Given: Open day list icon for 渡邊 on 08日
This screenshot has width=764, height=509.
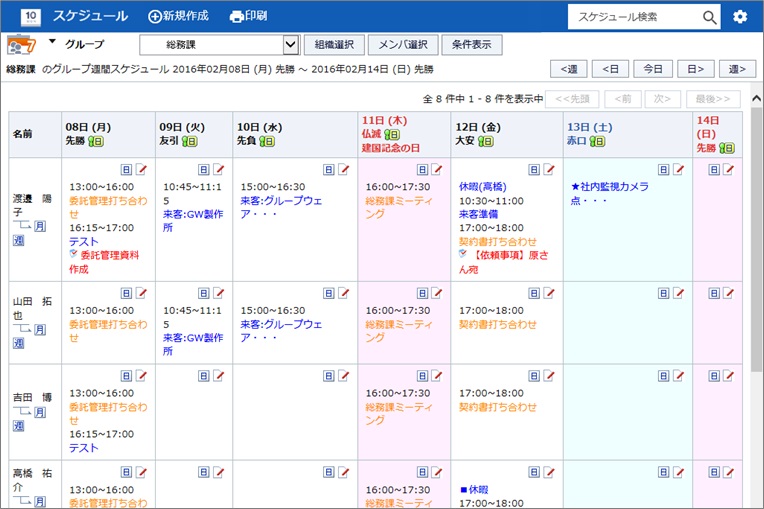Looking at the screenshot, I should [126, 170].
